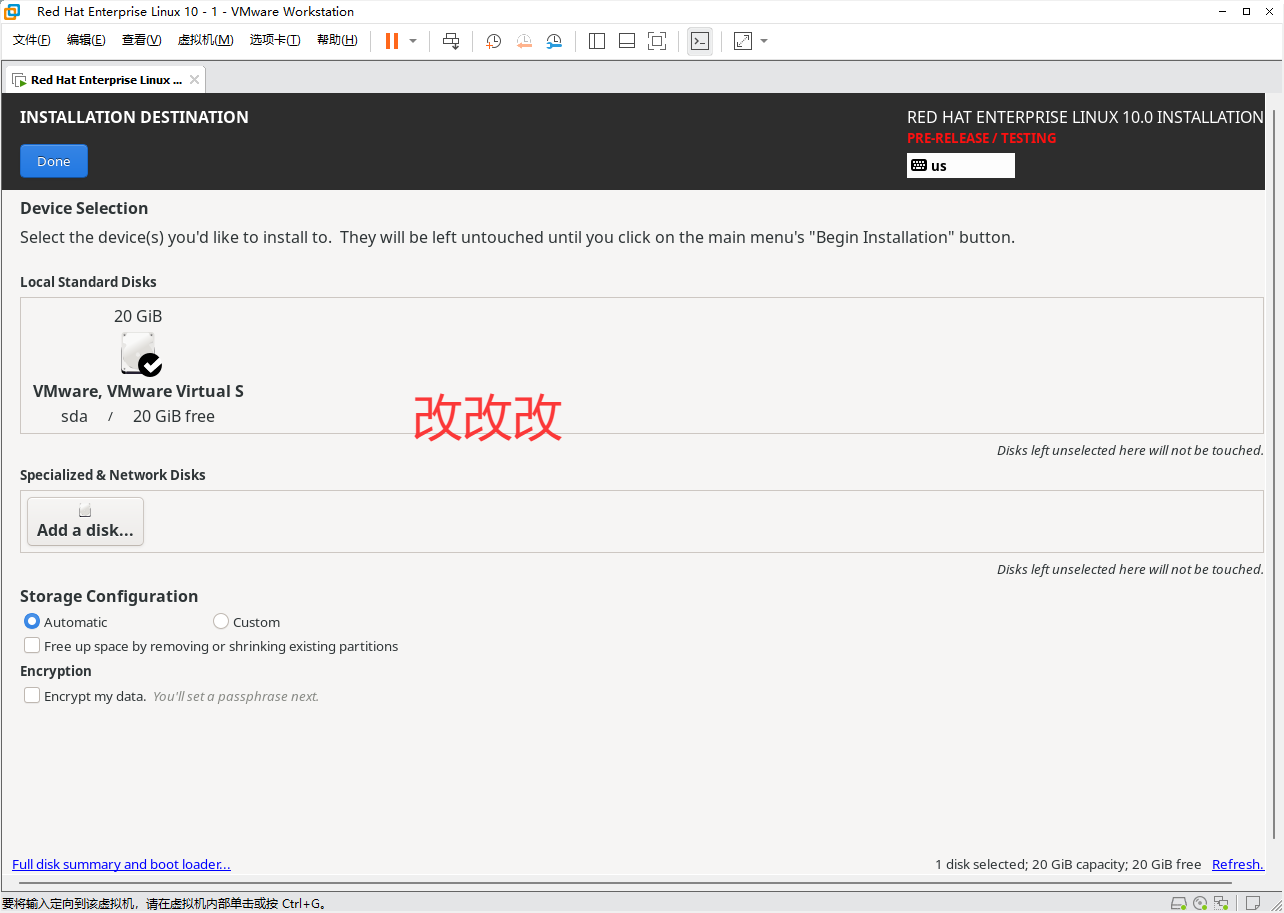Open the 虚拟机(M) menu
Viewport: 1284px width, 913px height.
tap(205, 40)
